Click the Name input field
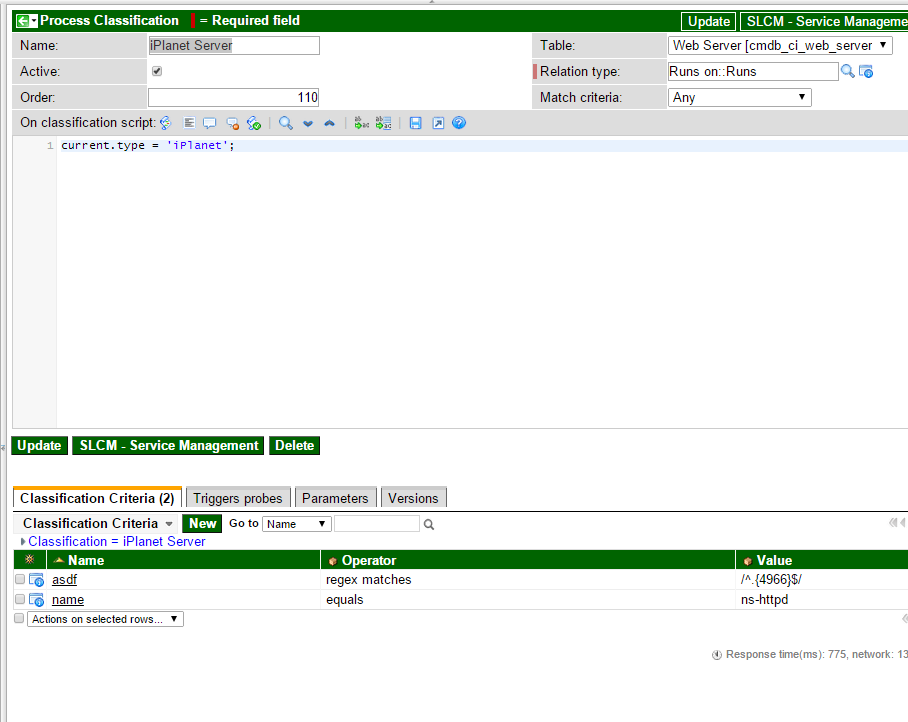The height and width of the screenshot is (722, 908). click(234, 45)
